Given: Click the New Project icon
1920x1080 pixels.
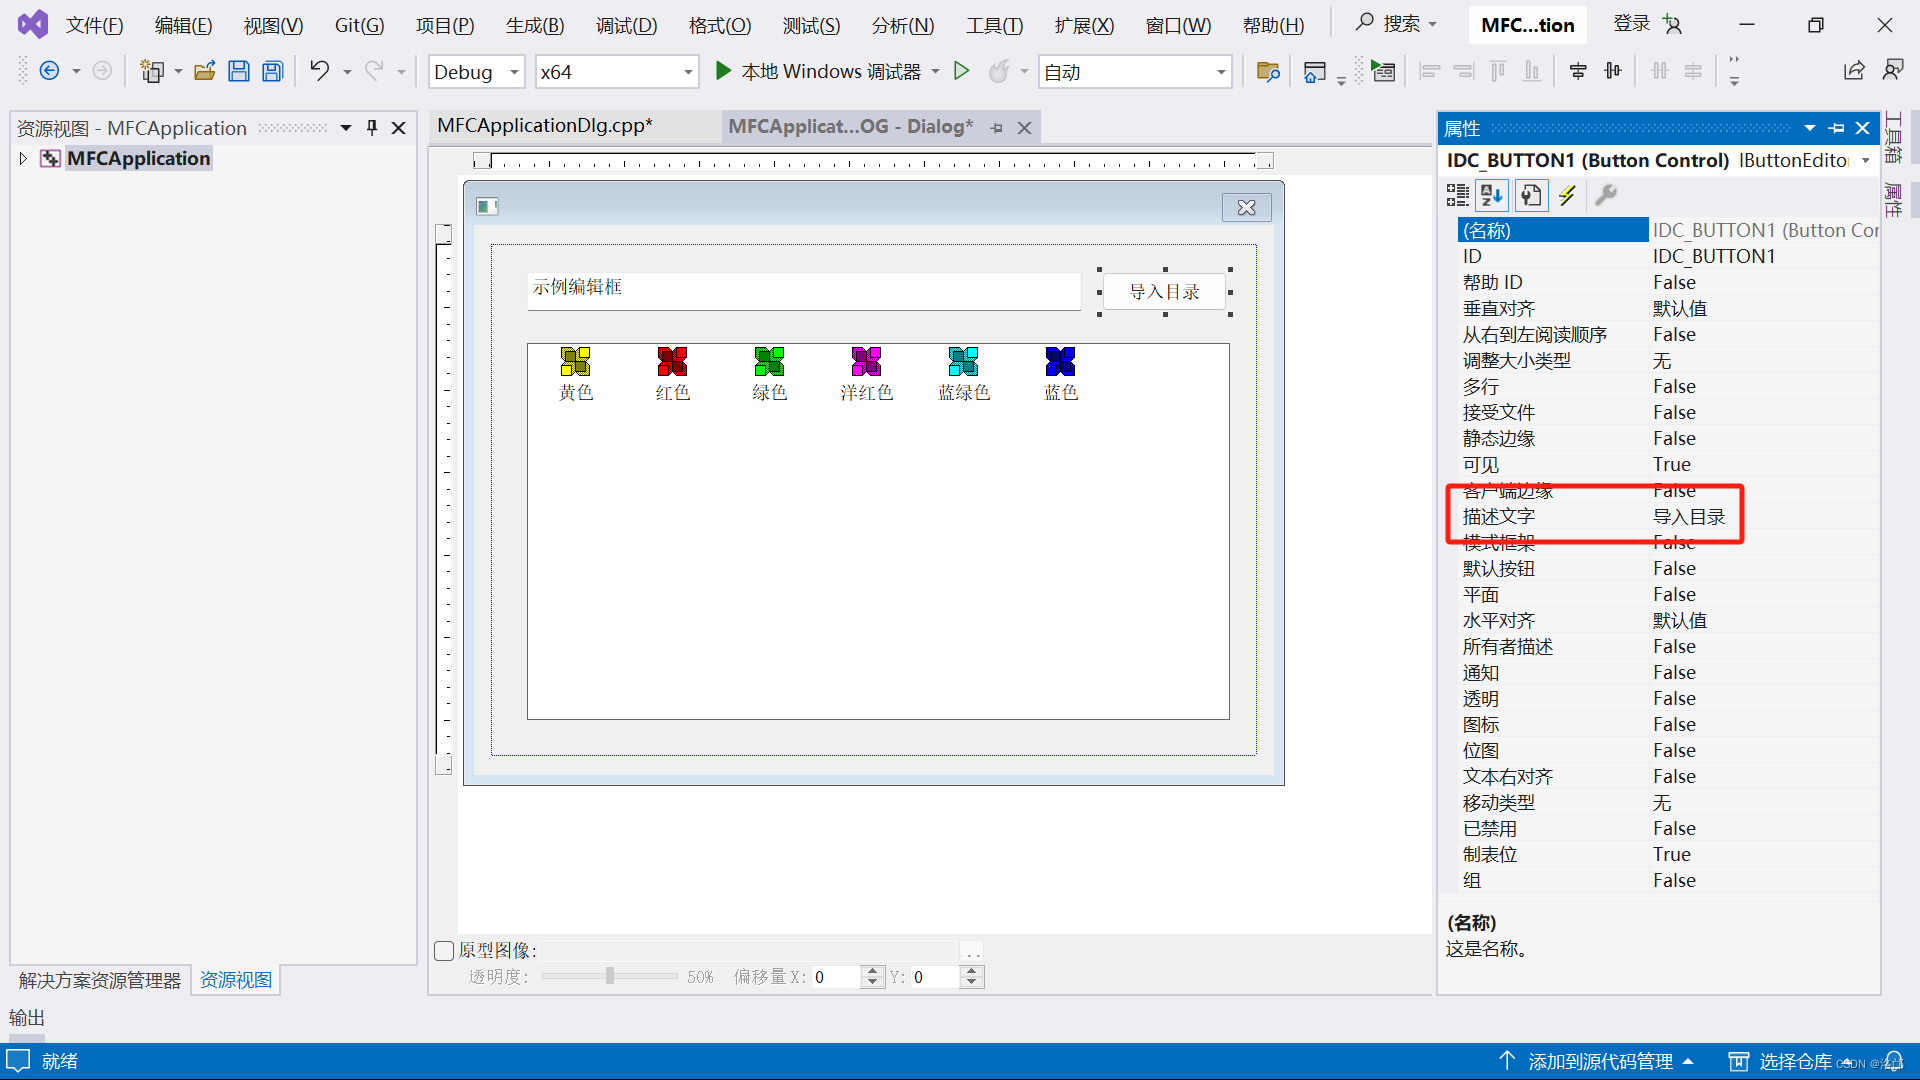Looking at the screenshot, I should [x=152, y=71].
